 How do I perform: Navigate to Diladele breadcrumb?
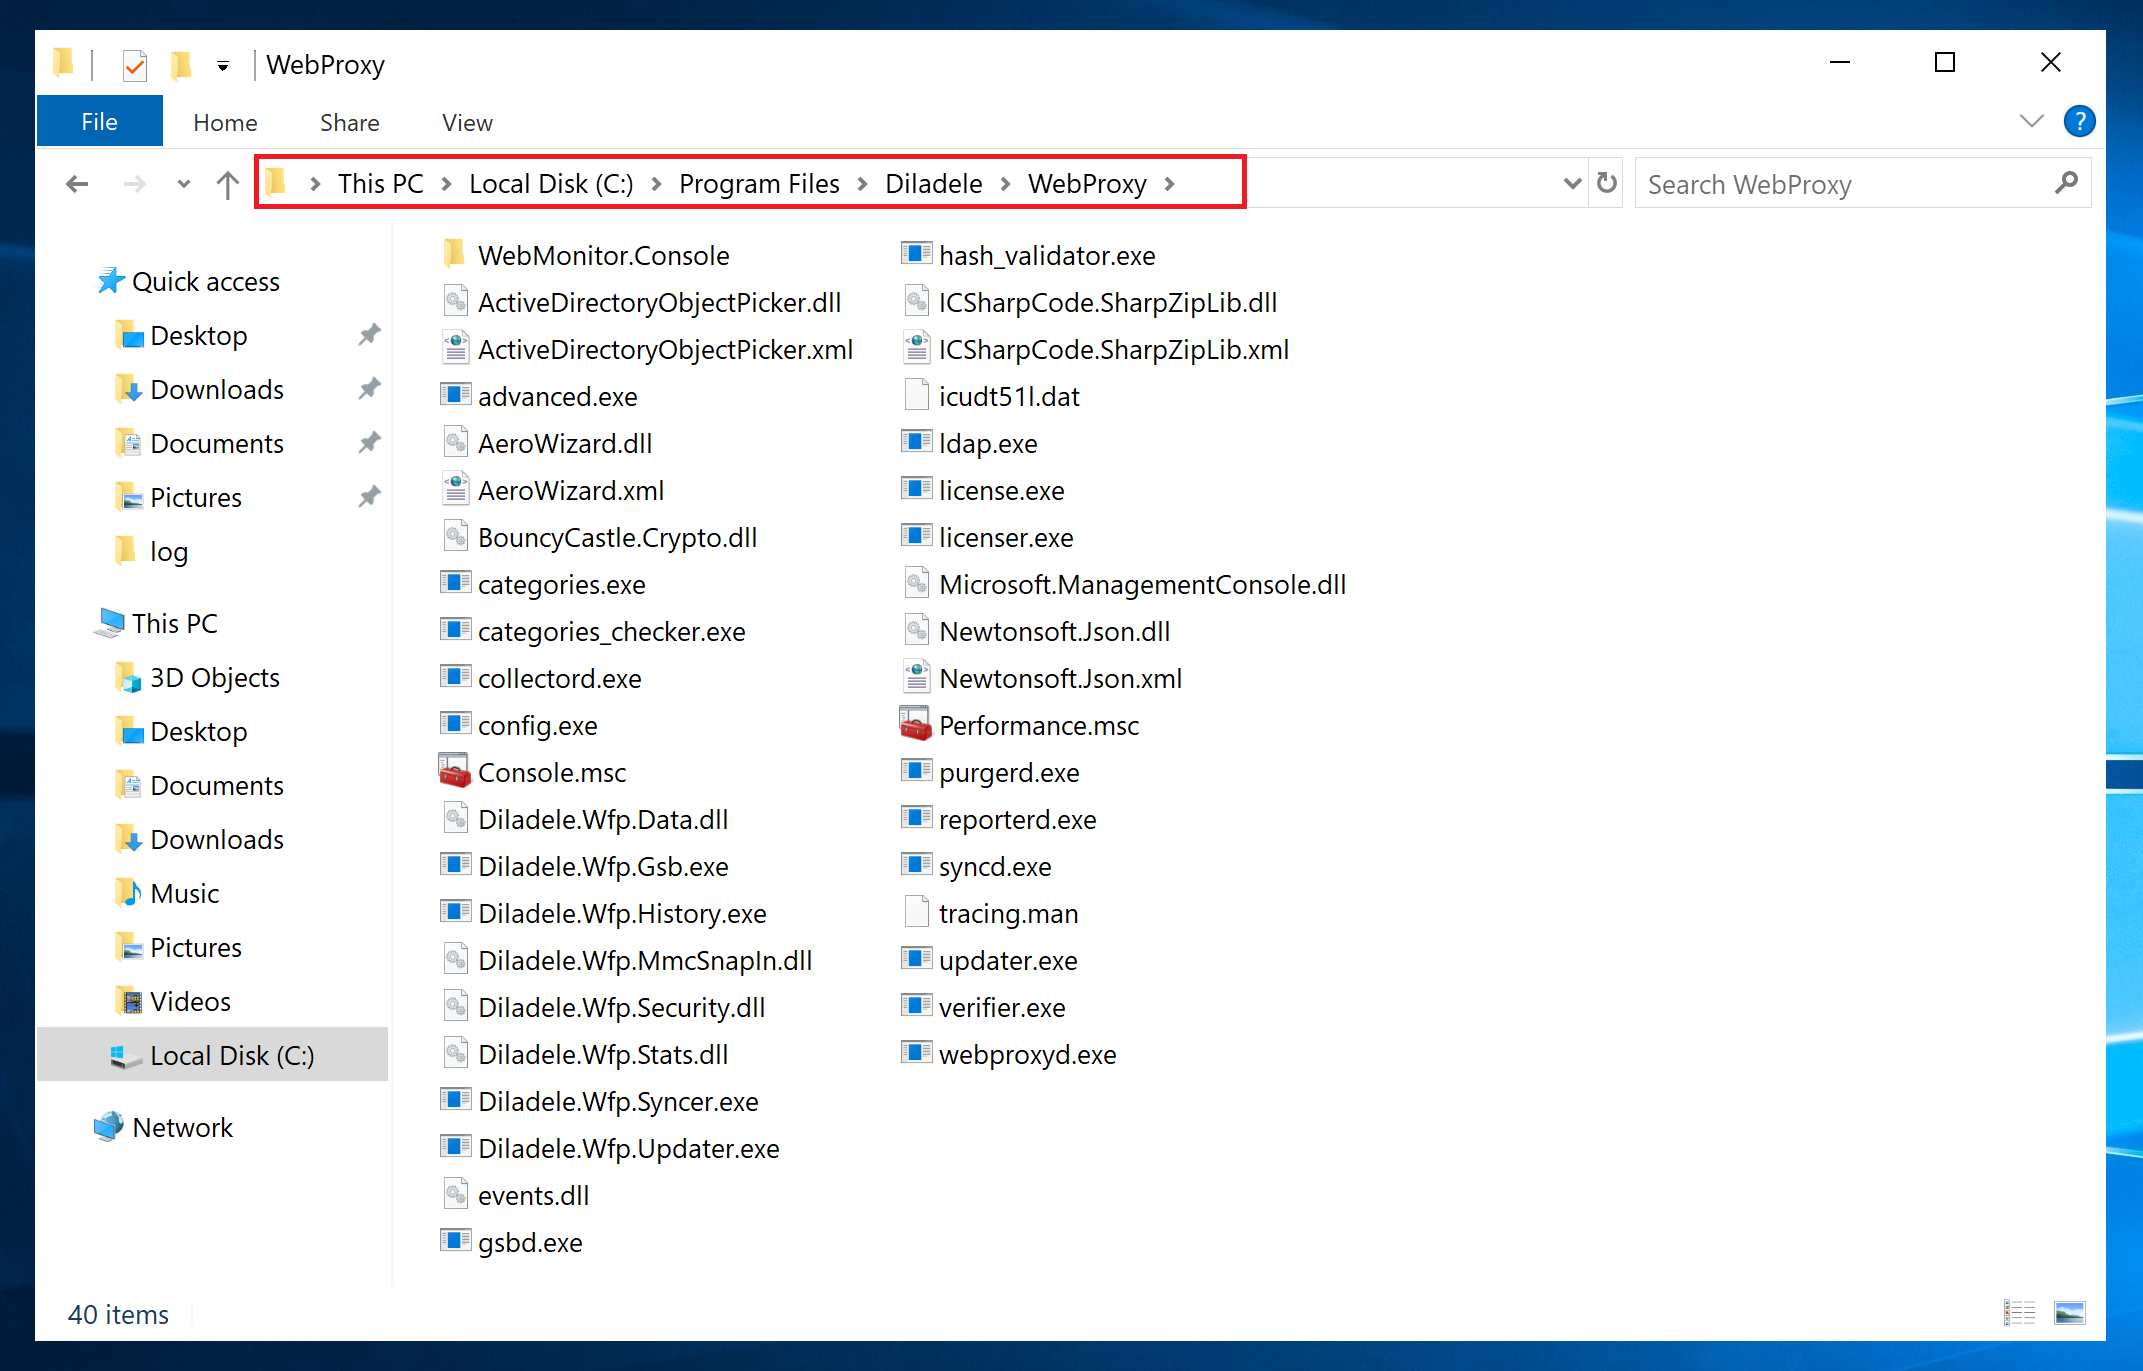coord(934,184)
